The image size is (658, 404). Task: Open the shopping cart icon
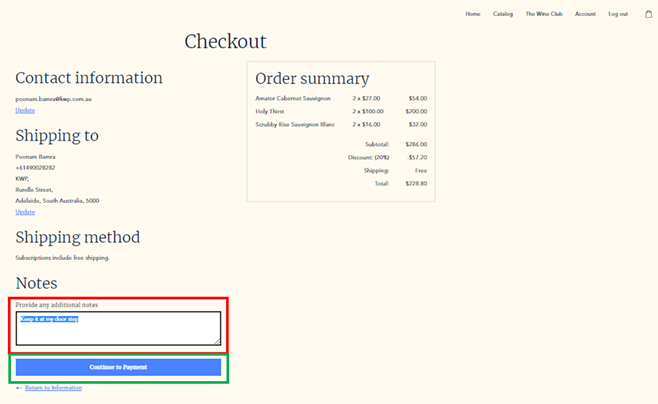[648, 14]
